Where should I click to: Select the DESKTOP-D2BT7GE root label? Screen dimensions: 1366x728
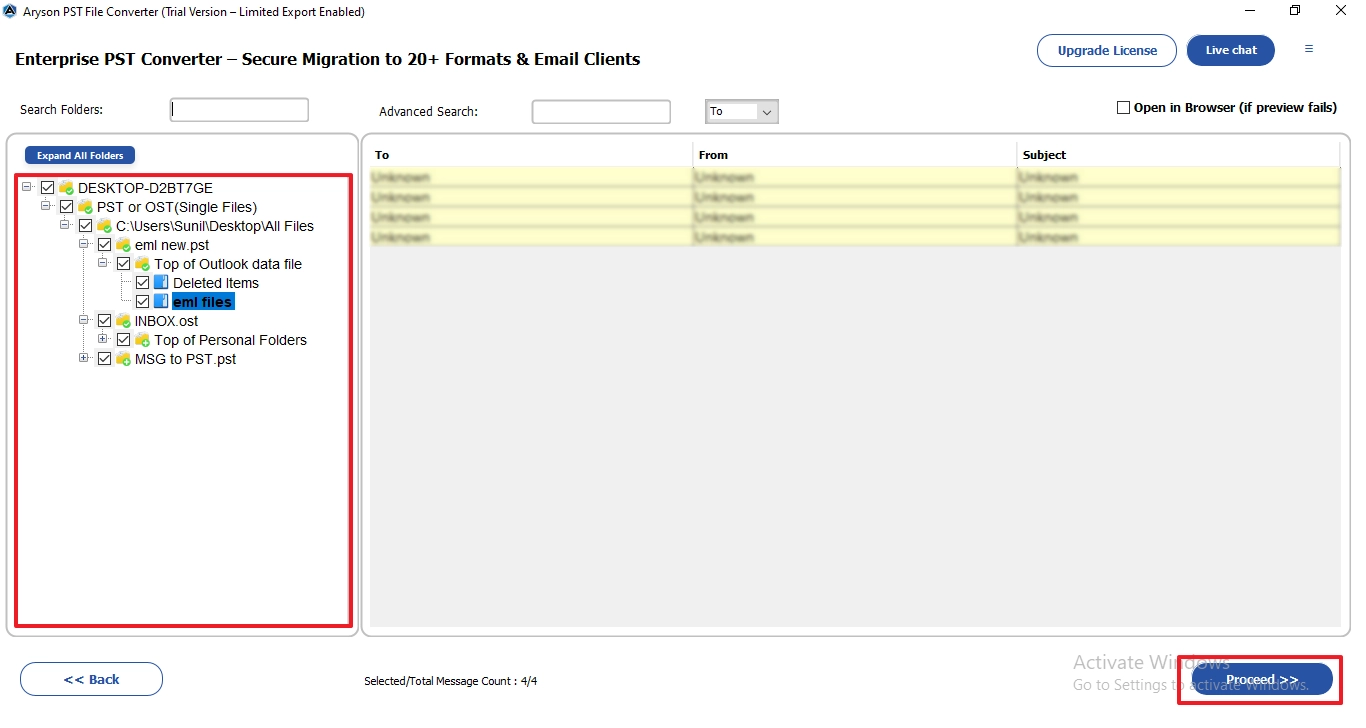point(146,188)
